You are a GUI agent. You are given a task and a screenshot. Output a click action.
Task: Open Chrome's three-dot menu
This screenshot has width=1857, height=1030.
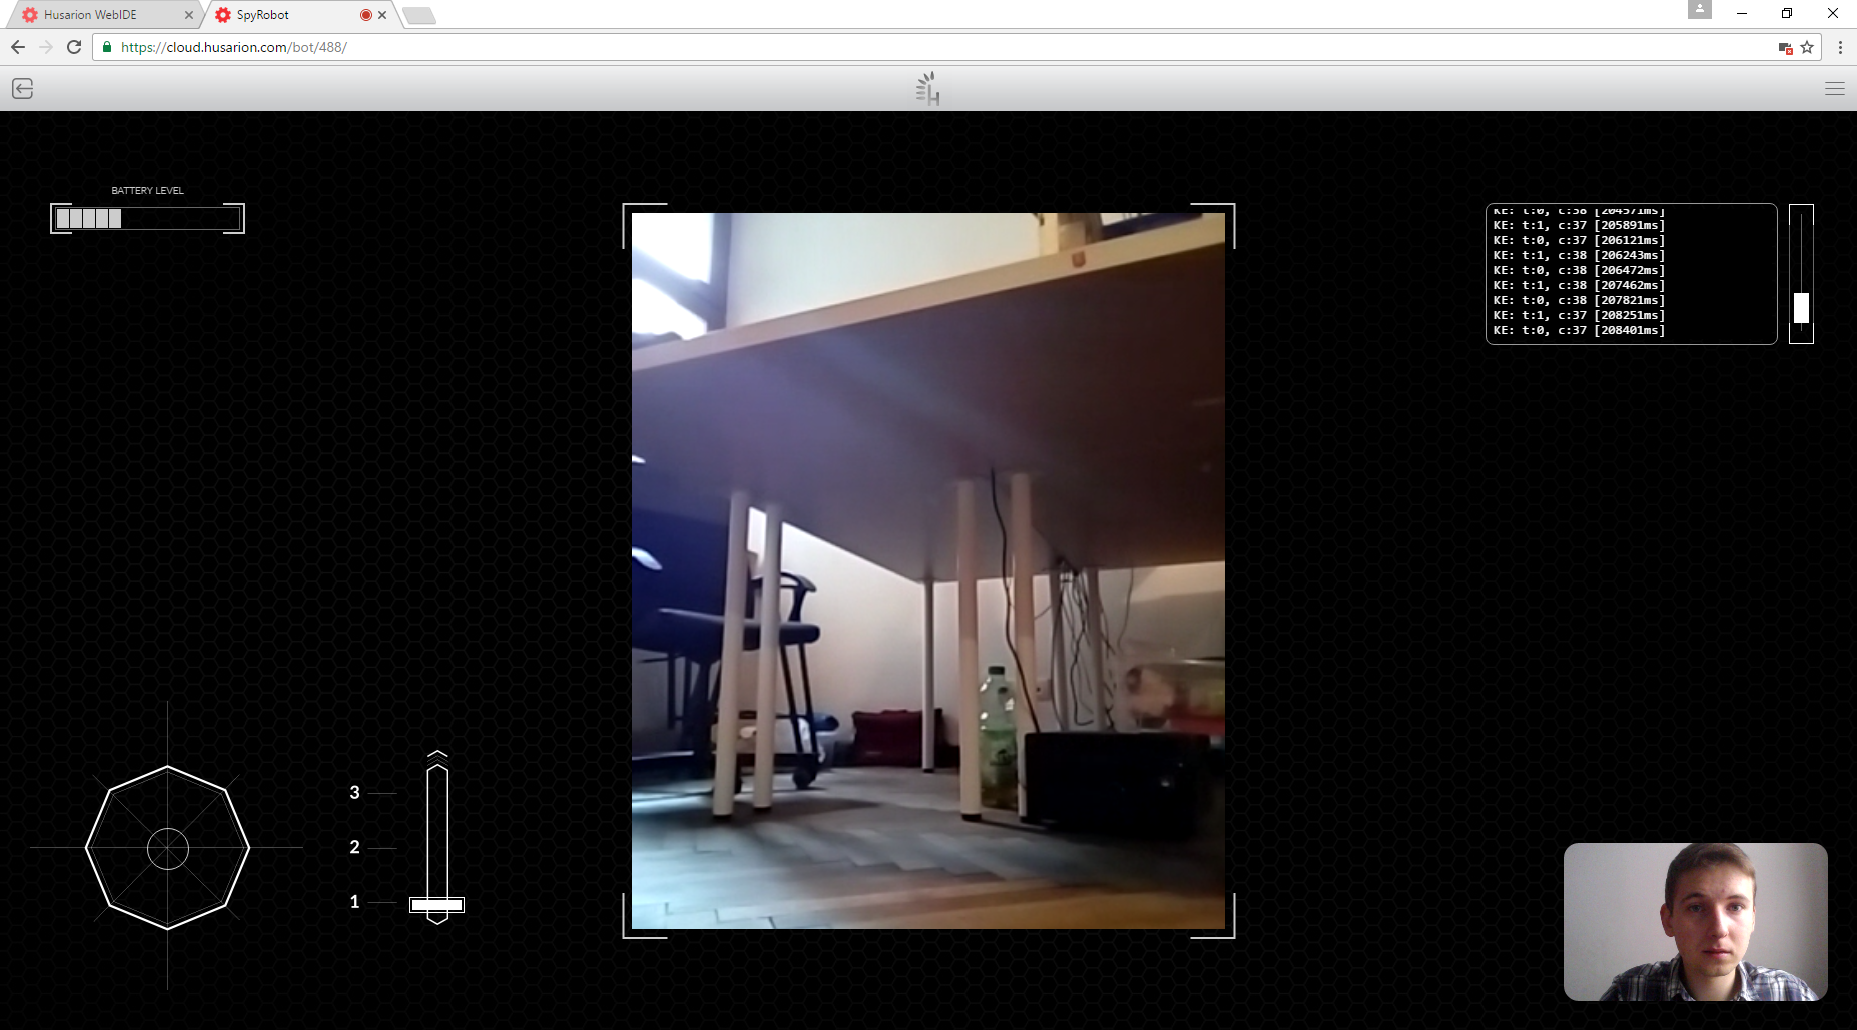pos(1841,47)
